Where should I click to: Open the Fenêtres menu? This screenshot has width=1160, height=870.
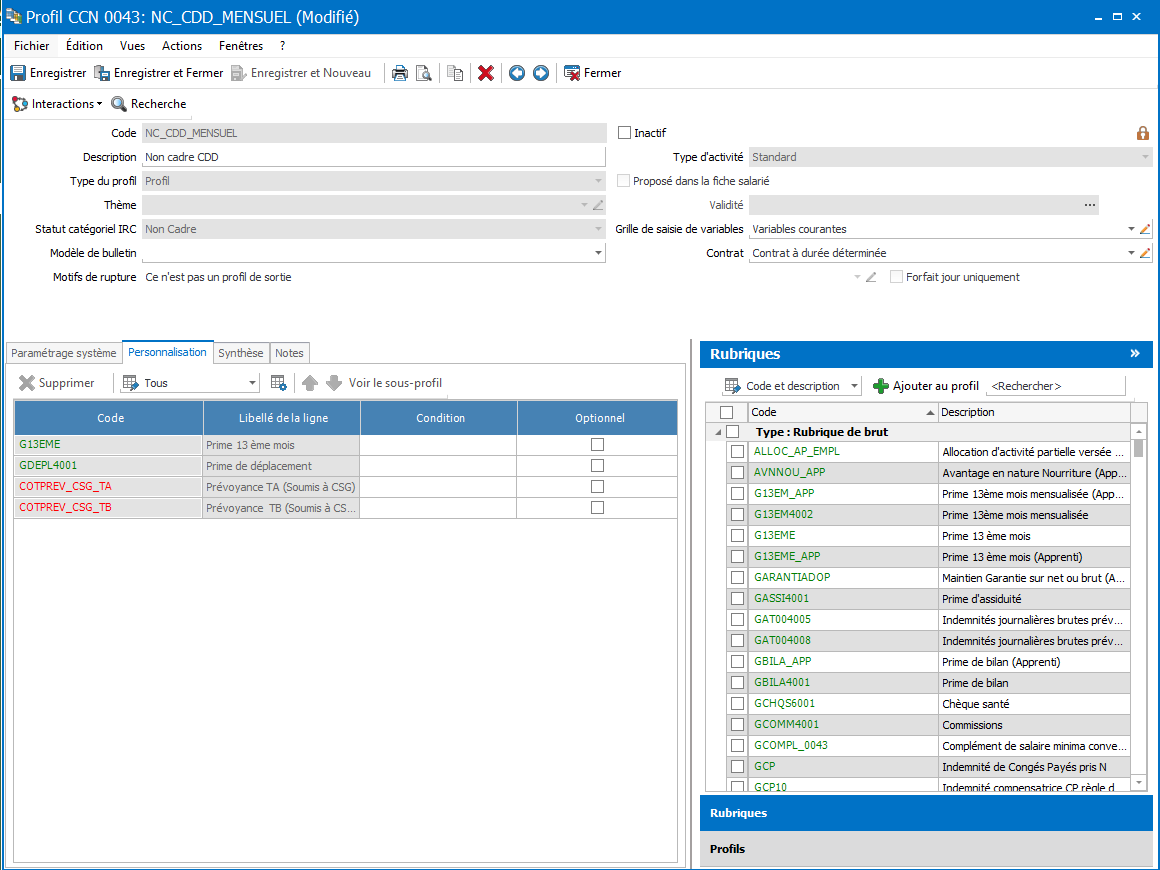coord(241,46)
